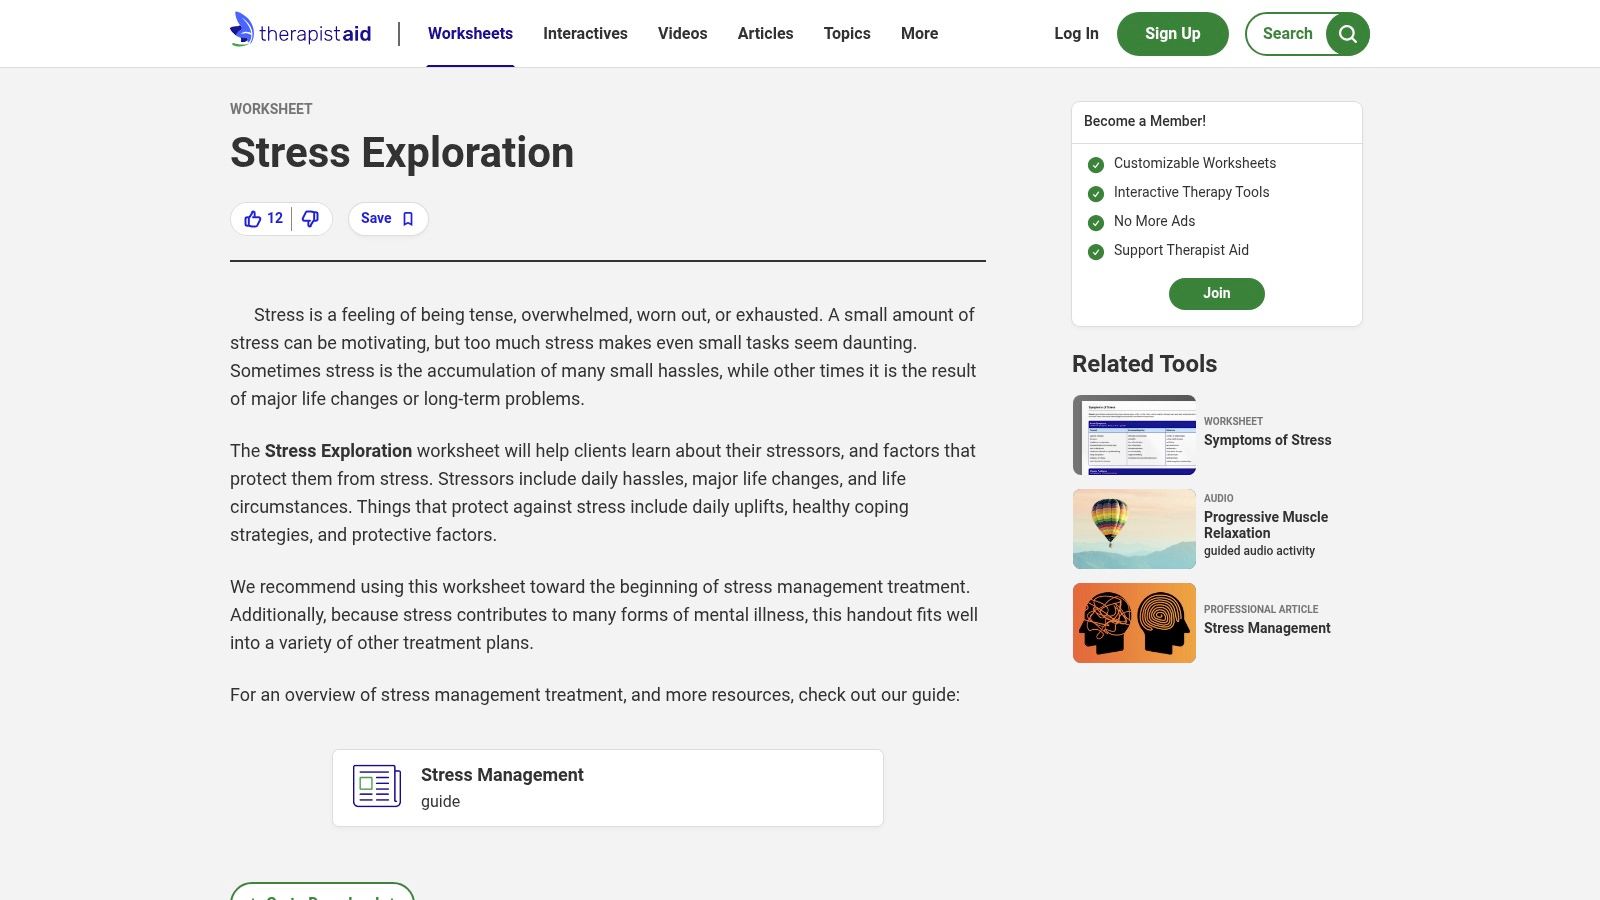This screenshot has height=900, width=1600.
Task: Click the No More Ads checkmark icon
Action: [1096, 223]
